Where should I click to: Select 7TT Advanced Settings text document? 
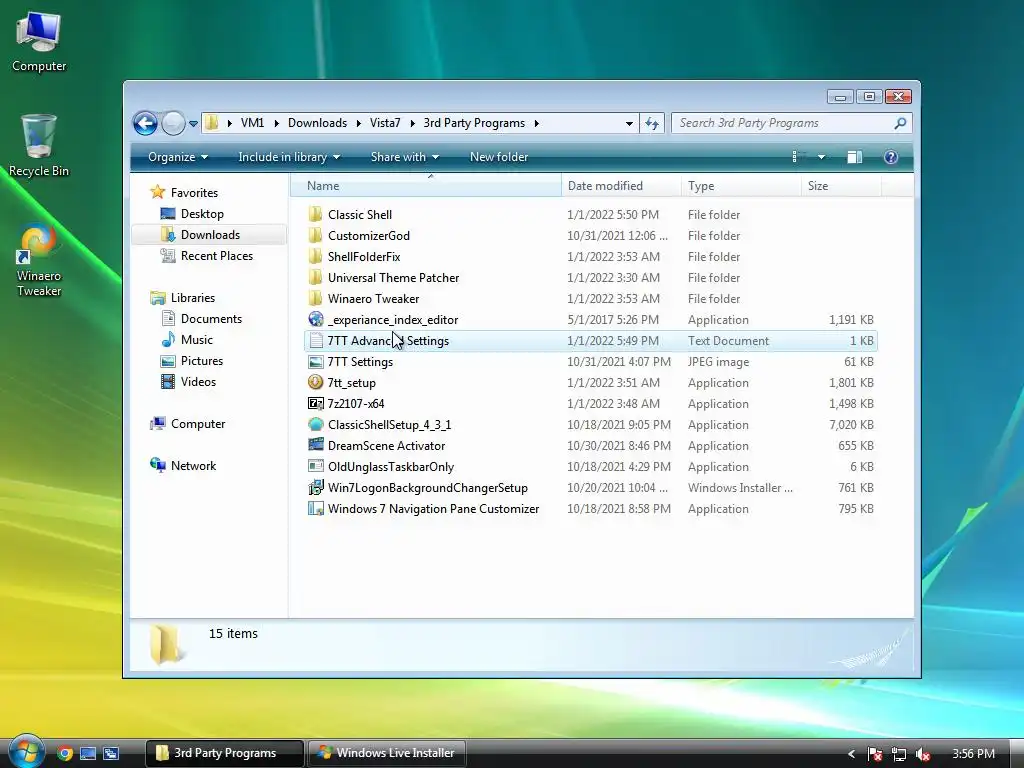click(x=591, y=341)
